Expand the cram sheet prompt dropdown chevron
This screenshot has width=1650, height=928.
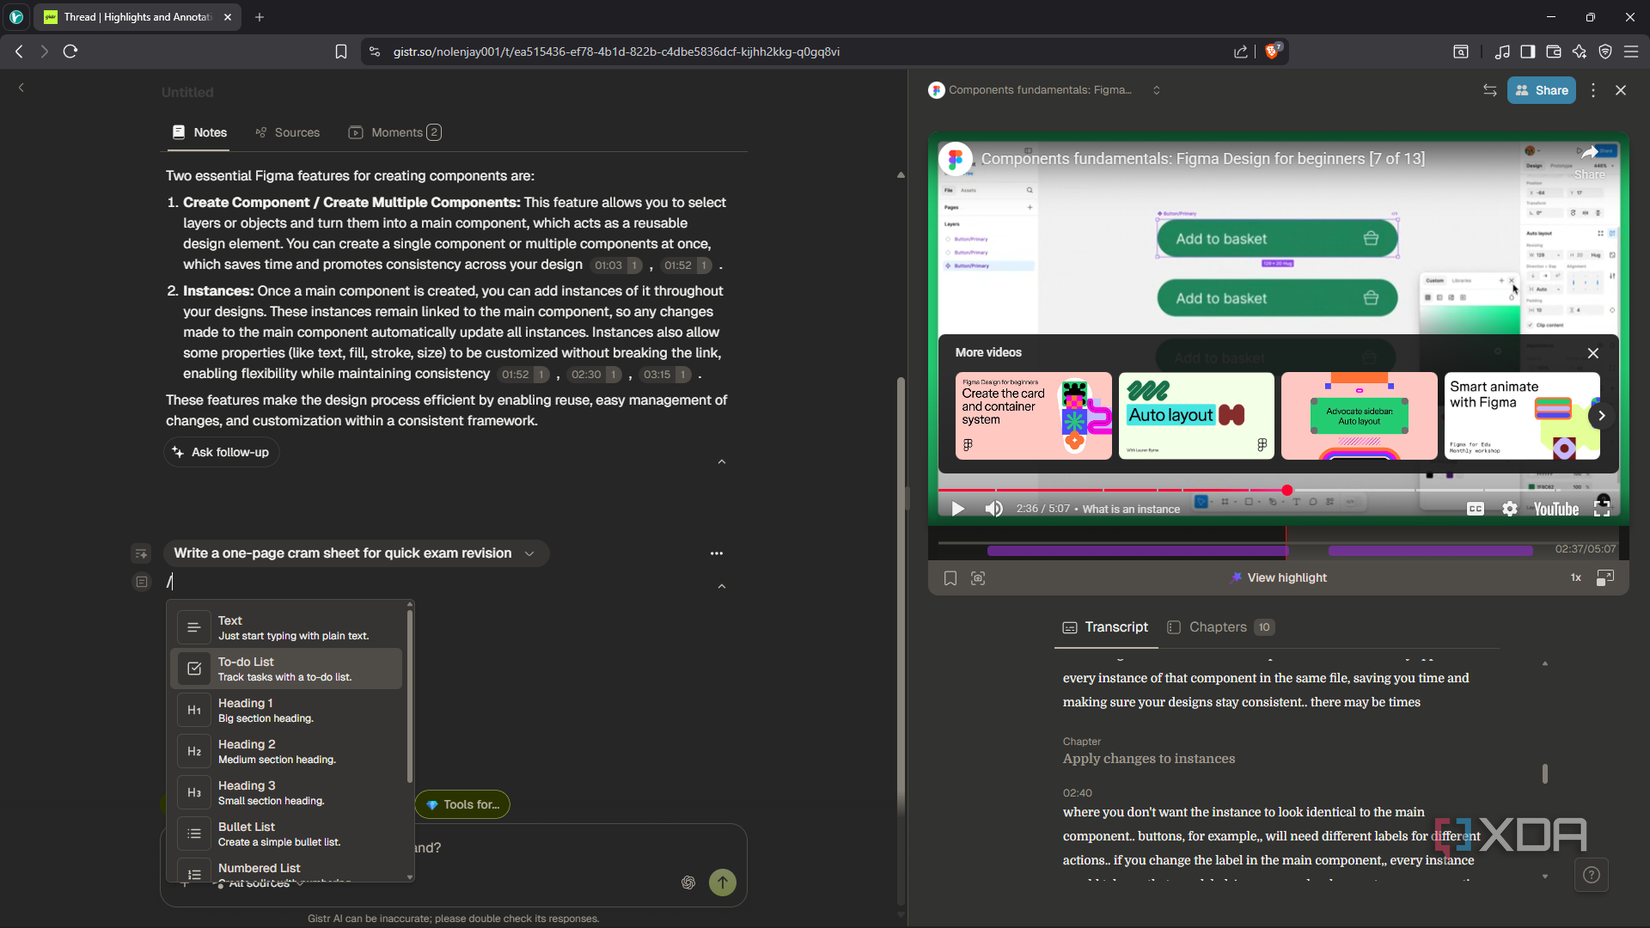click(529, 553)
